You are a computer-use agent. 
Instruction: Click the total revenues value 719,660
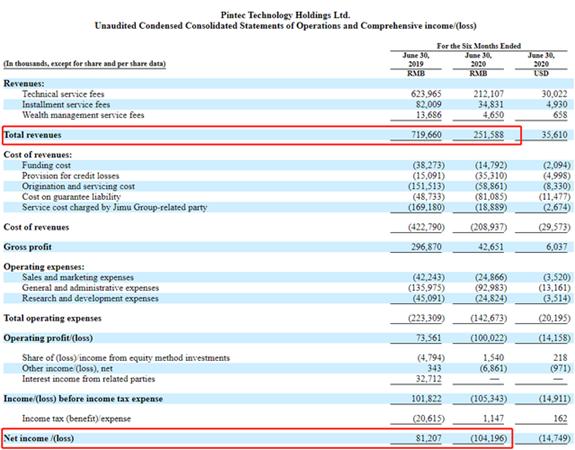(x=426, y=135)
